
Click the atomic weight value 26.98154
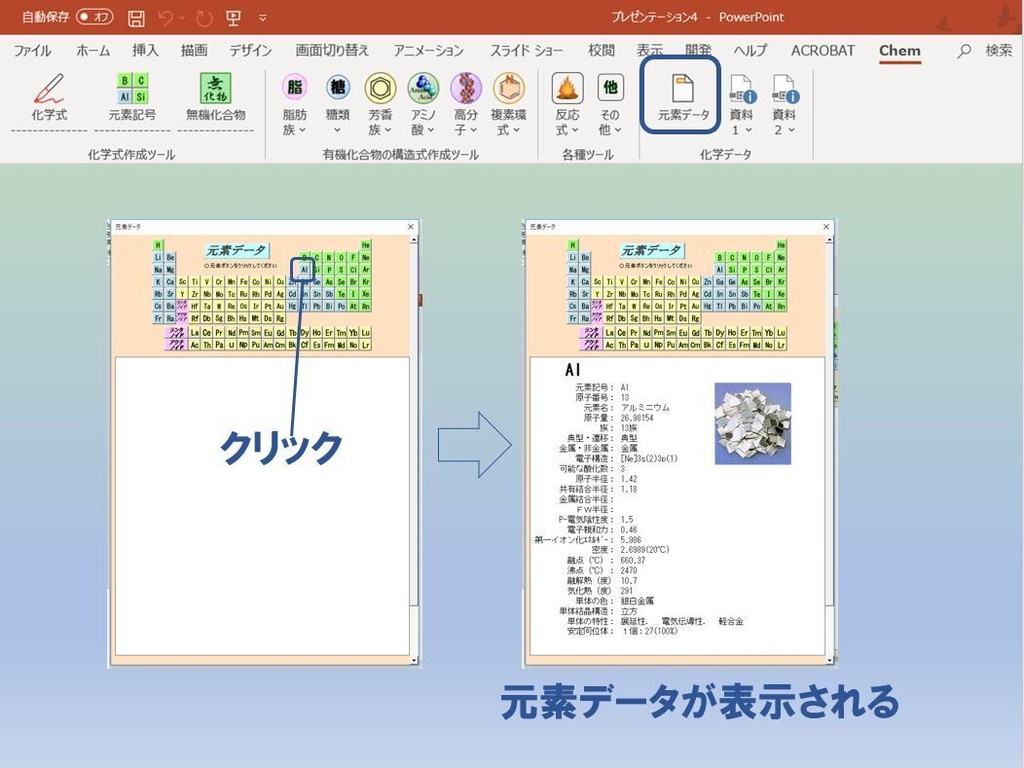637,418
